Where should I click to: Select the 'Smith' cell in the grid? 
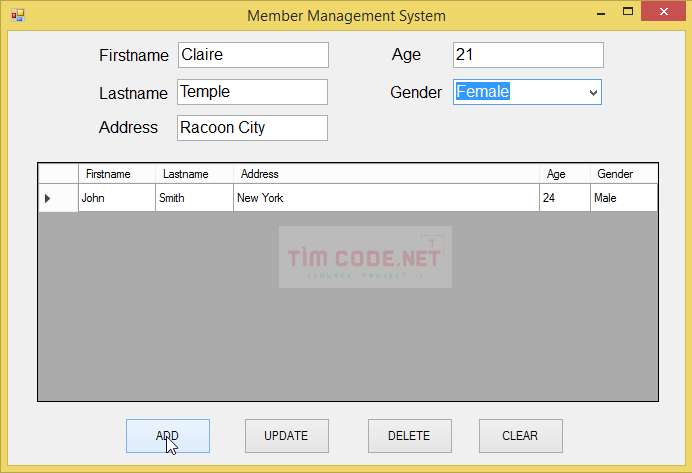point(195,198)
